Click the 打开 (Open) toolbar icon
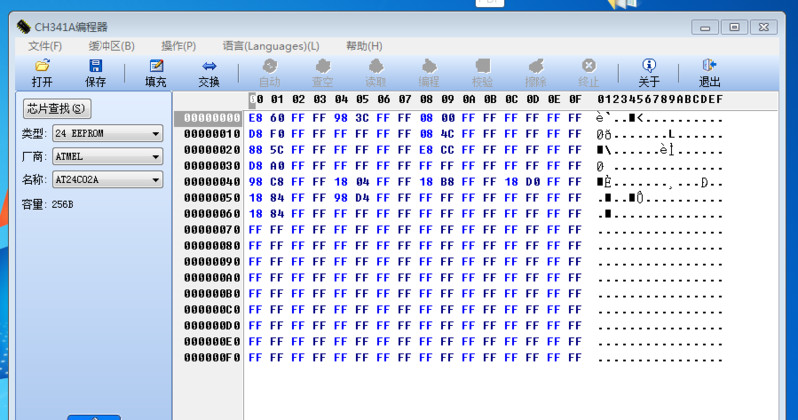This screenshot has height=420, width=798. 42,66
